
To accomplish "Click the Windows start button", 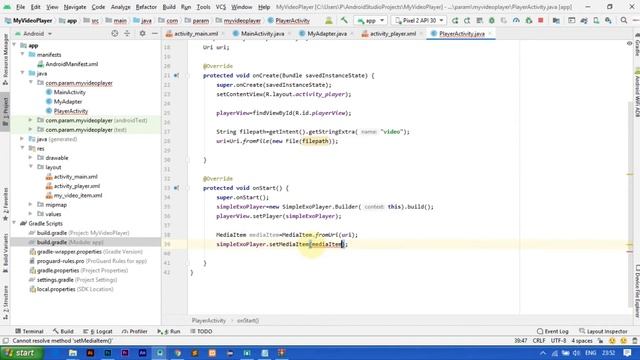I will point(21,353).
